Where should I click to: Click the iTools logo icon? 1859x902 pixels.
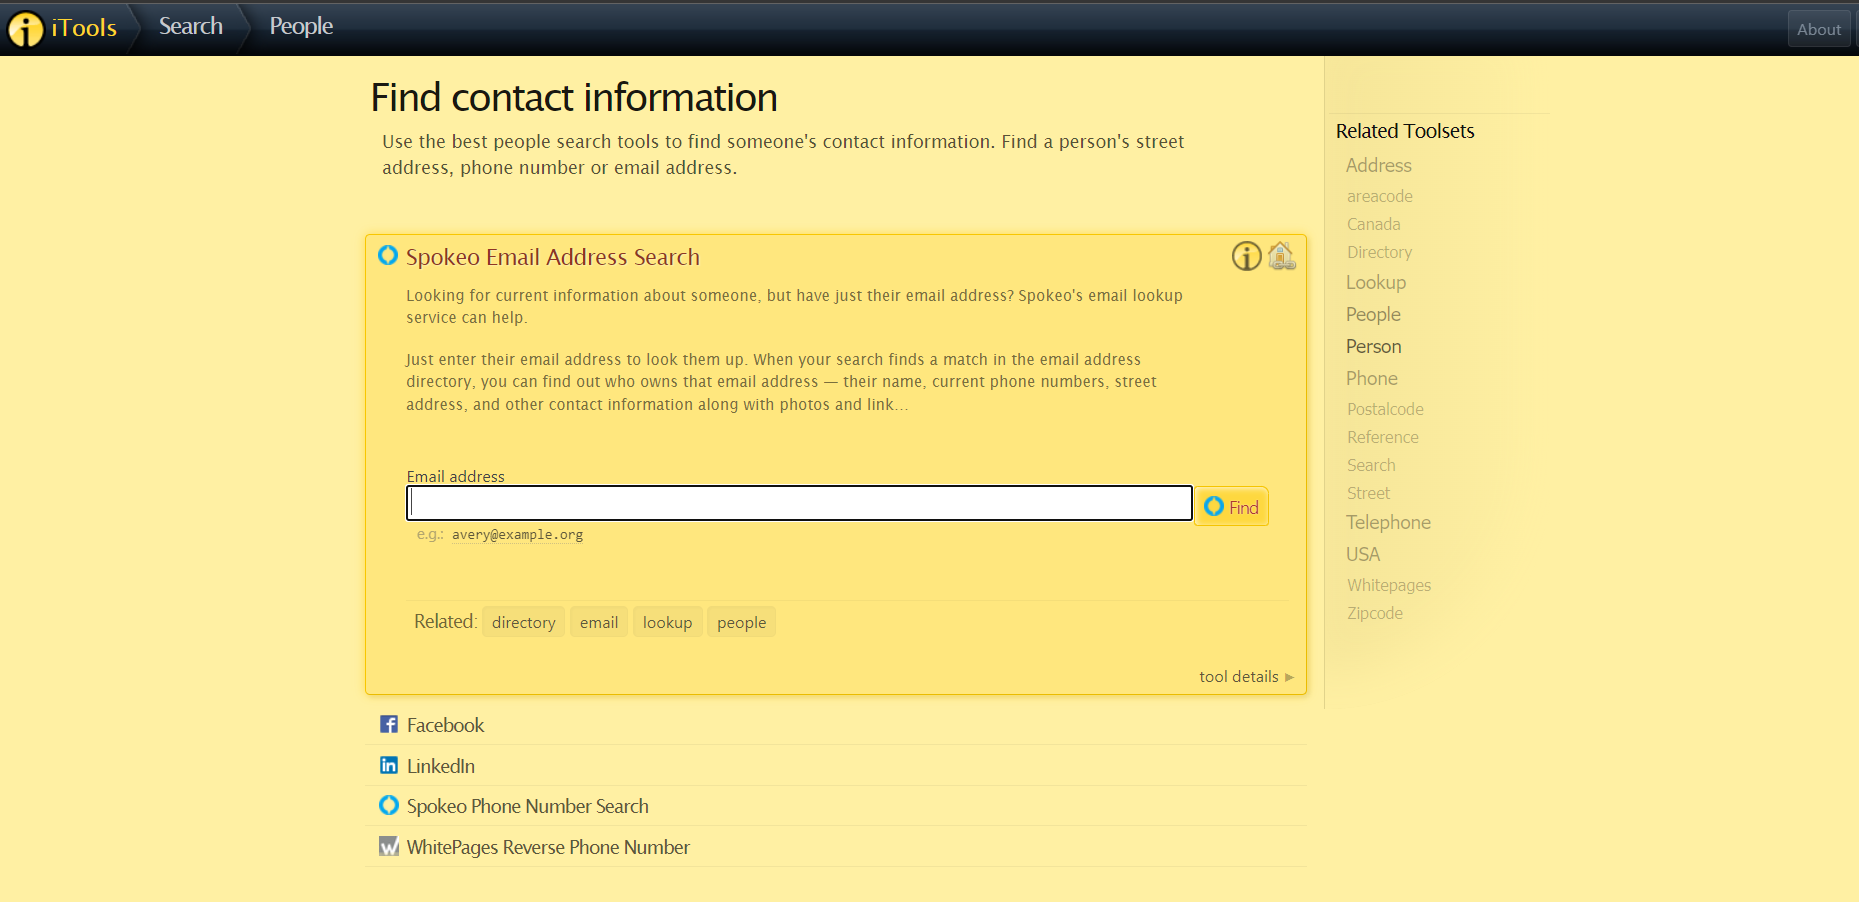click(26, 29)
